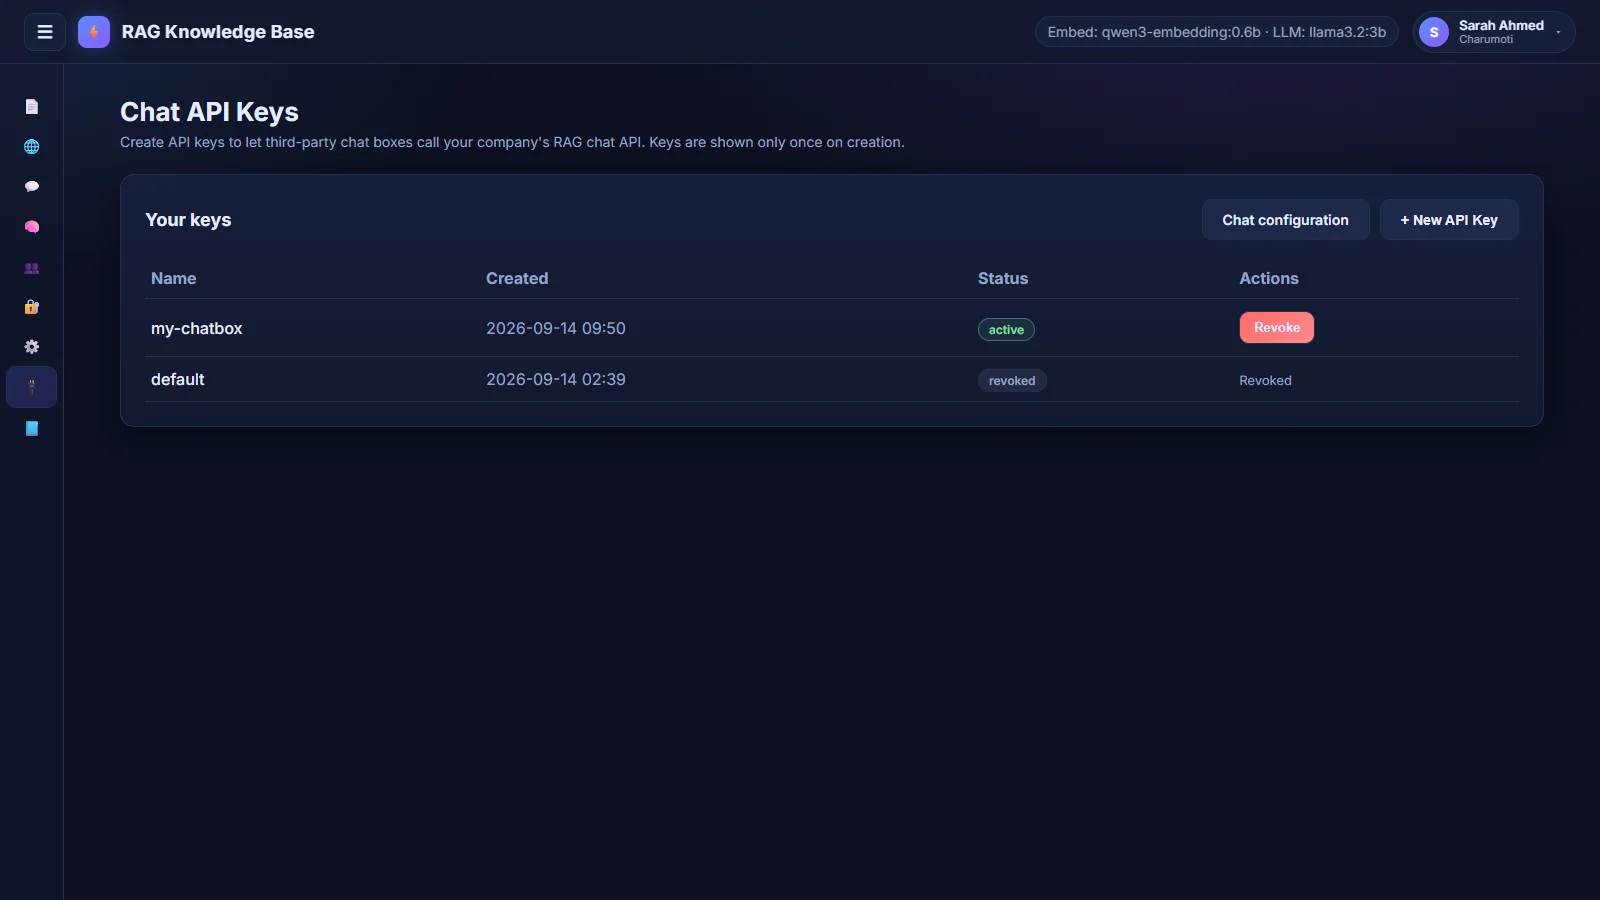Image resolution: width=1600 pixels, height=900 pixels.
Task: Click the Charumoti company name under user
Action: click(x=1486, y=40)
